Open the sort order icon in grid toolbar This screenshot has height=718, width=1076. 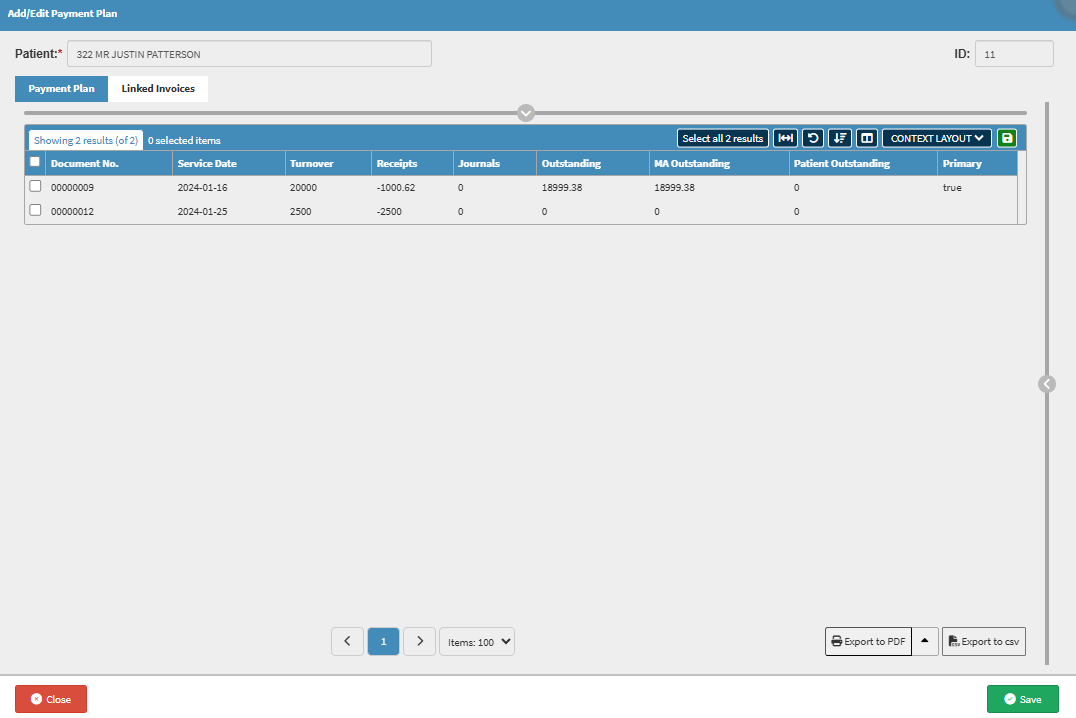[840, 138]
